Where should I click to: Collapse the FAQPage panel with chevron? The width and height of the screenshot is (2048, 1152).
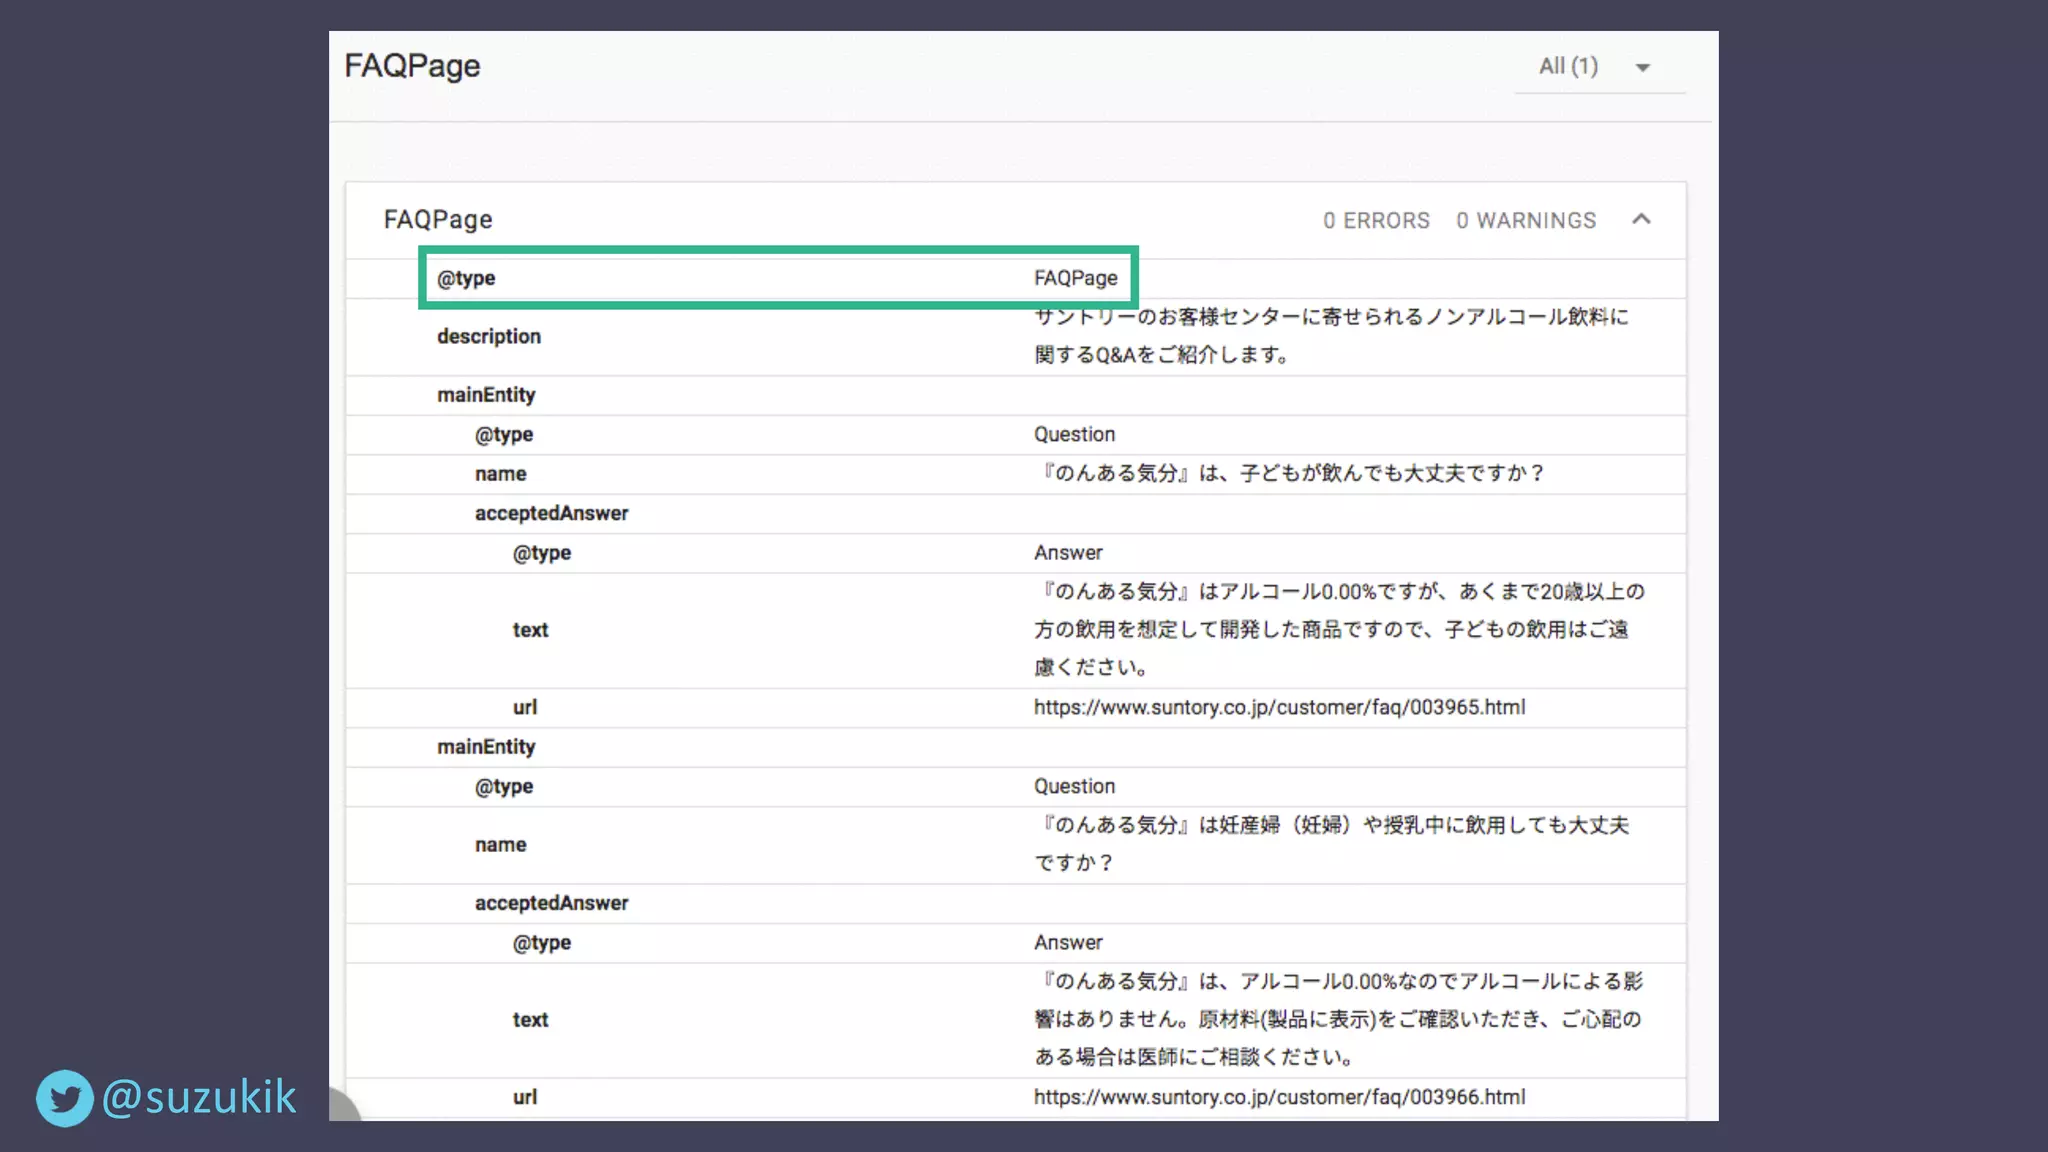coord(1641,219)
